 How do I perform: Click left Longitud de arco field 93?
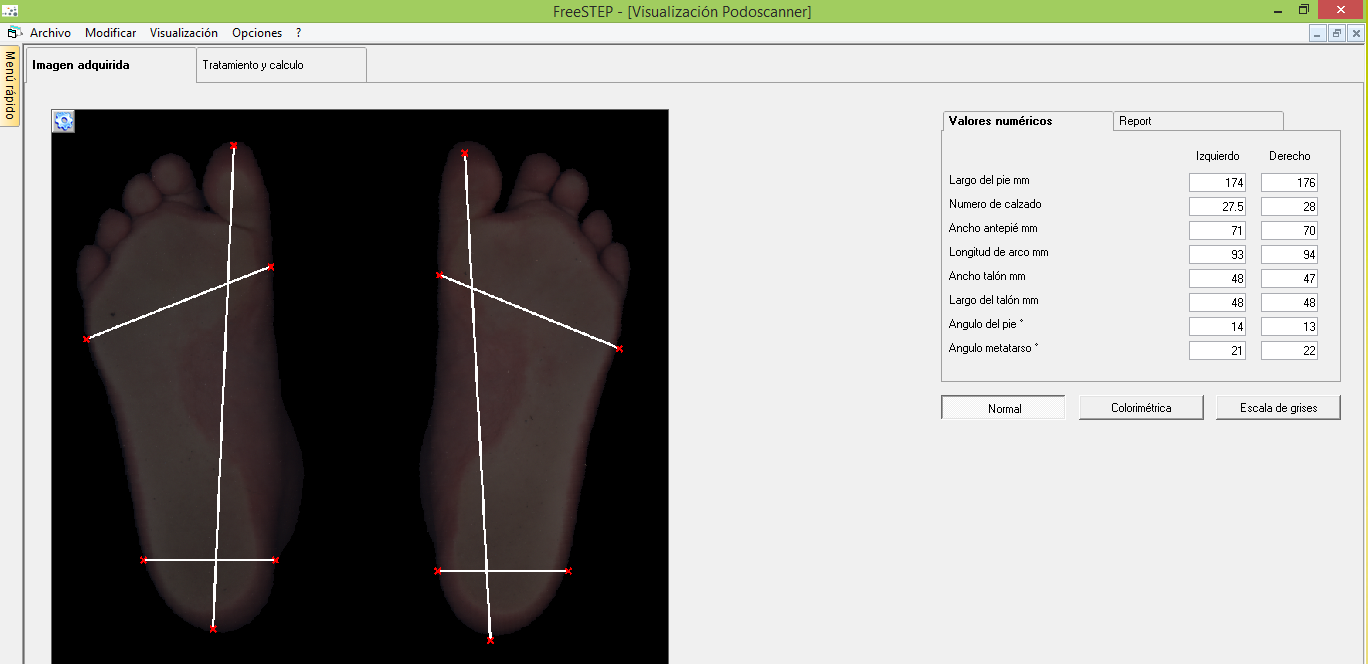pos(1217,255)
